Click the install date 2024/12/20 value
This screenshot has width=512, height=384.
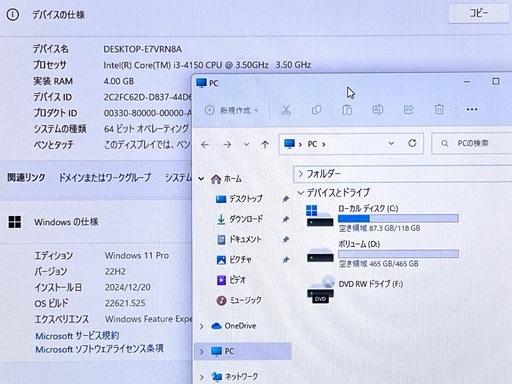click(x=128, y=287)
